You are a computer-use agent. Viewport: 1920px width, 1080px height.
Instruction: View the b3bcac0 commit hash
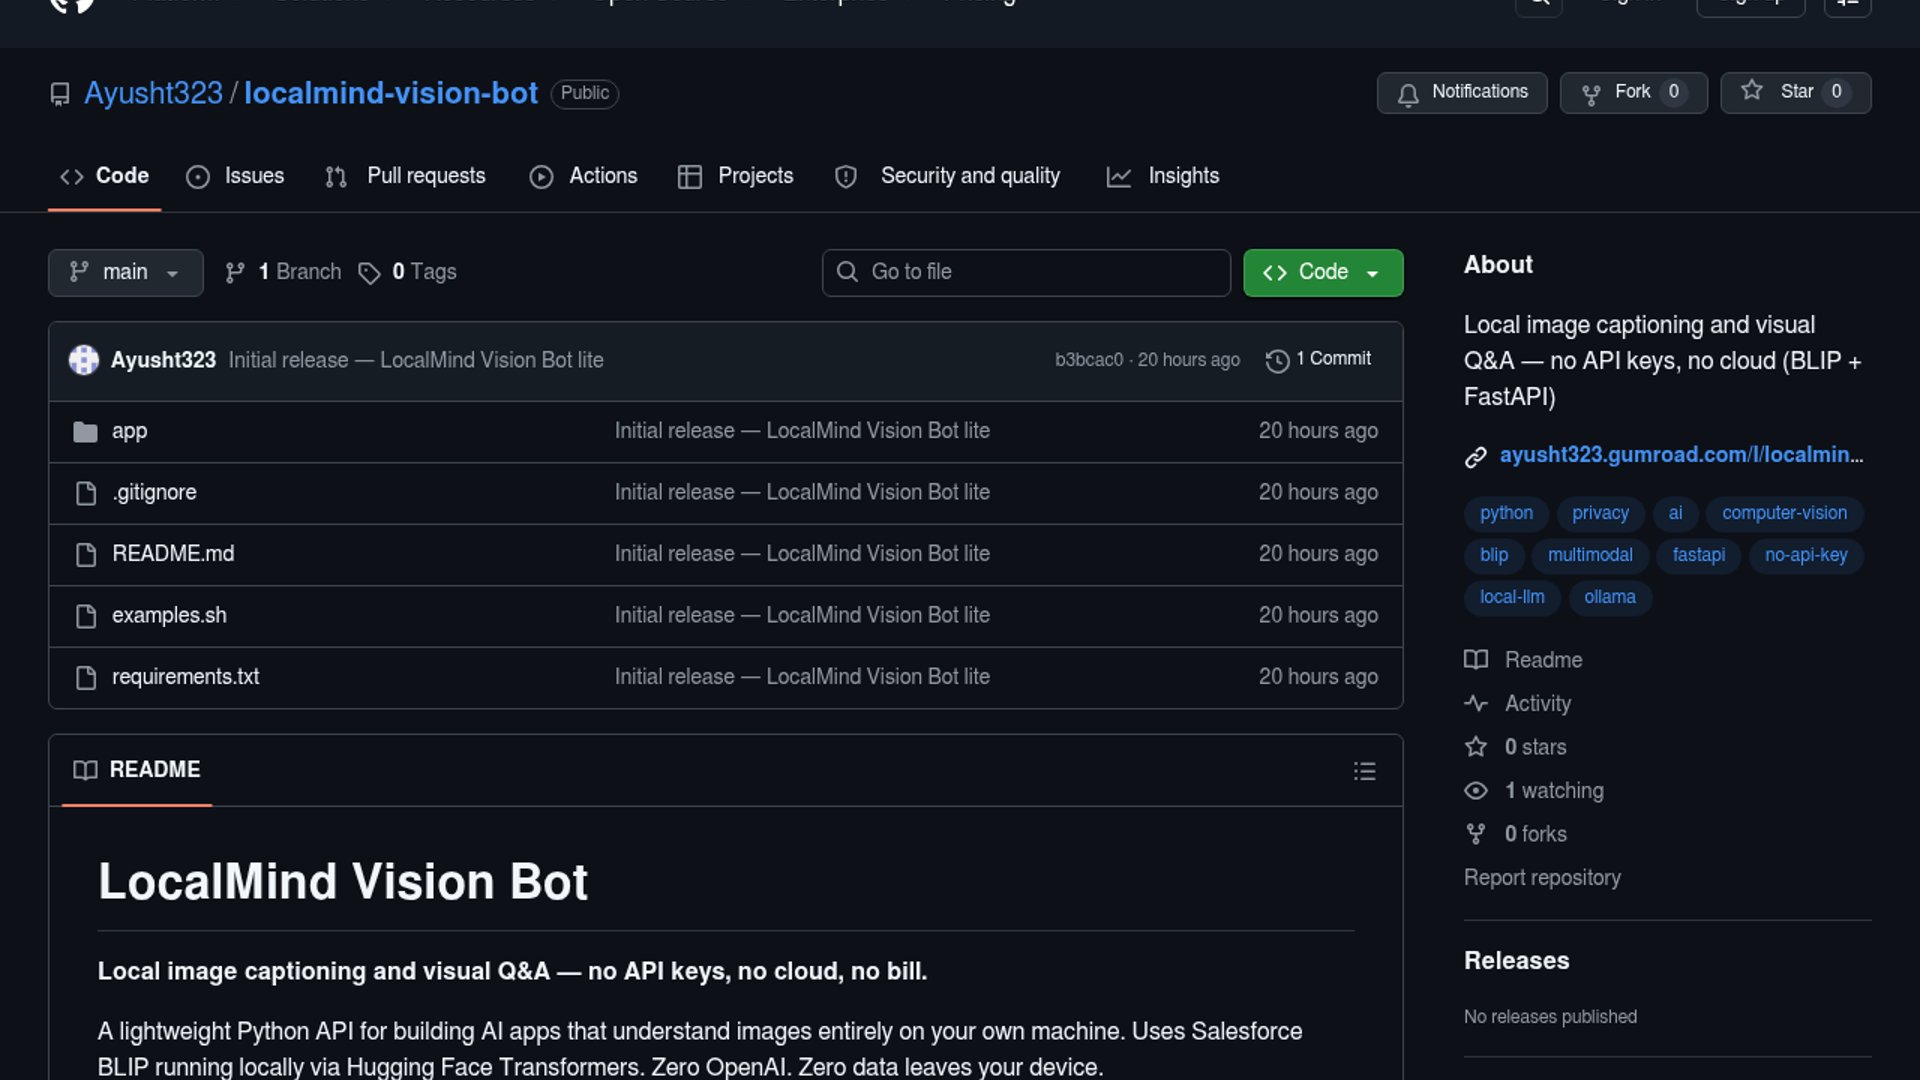click(1088, 360)
